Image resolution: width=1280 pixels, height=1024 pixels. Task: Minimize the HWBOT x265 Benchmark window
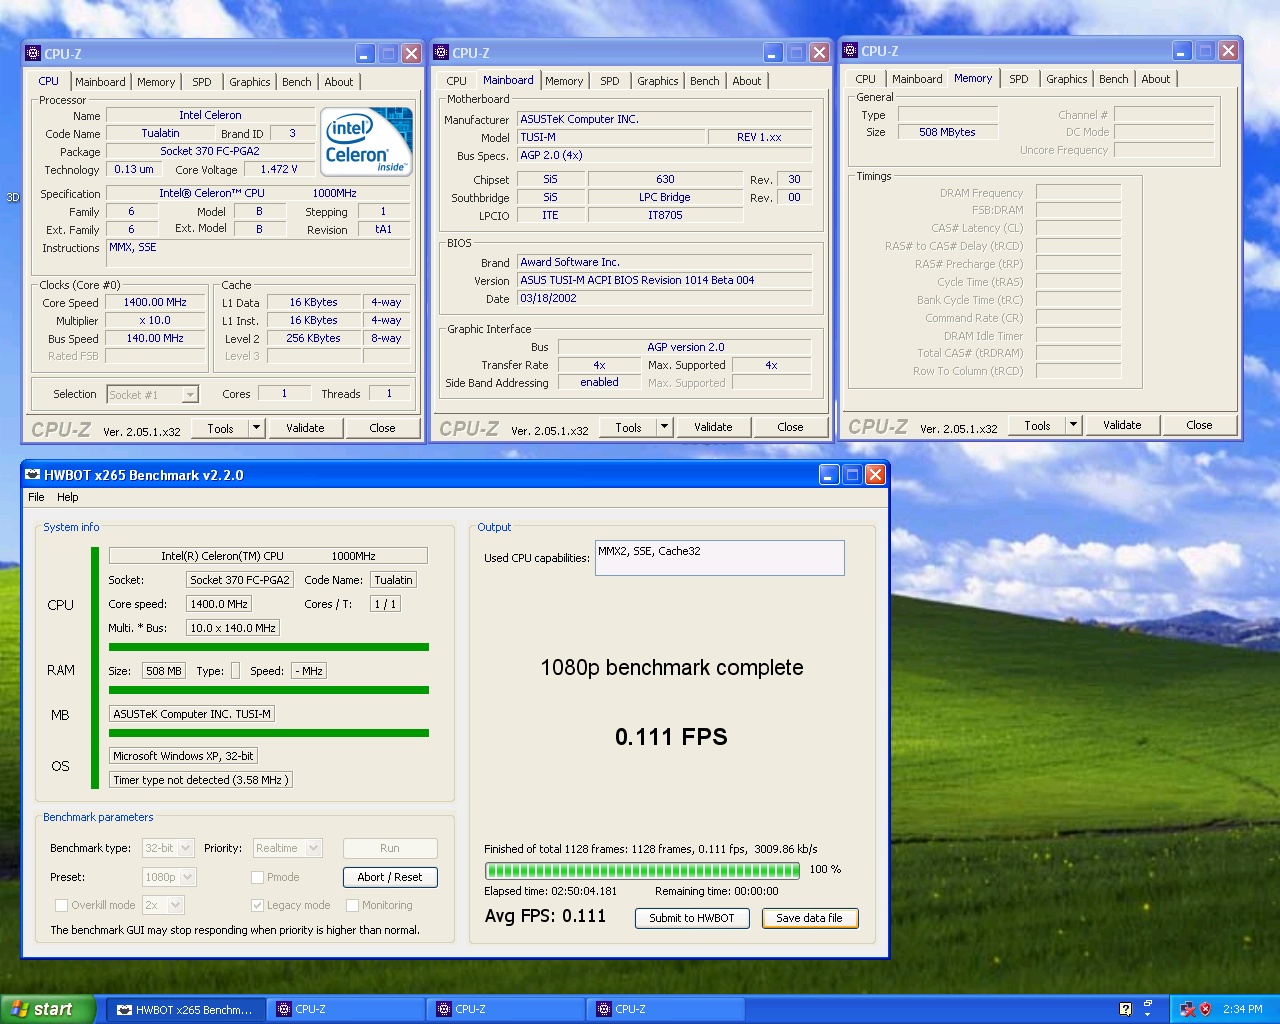click(829, 475)
